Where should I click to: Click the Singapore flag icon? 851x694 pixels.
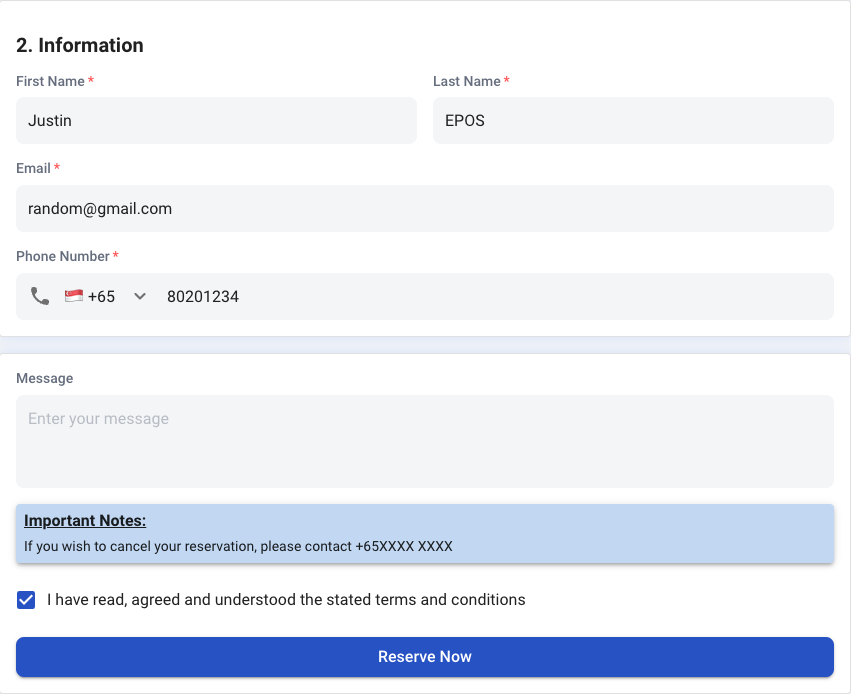pyautogui.click(x=74, y=296)
